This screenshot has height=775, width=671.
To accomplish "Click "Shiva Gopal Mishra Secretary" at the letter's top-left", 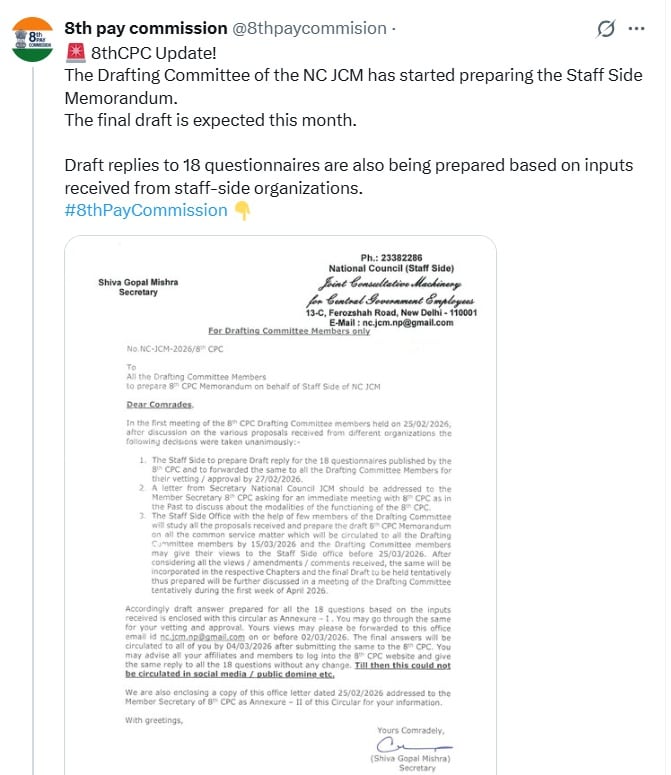I will [138, 287].
